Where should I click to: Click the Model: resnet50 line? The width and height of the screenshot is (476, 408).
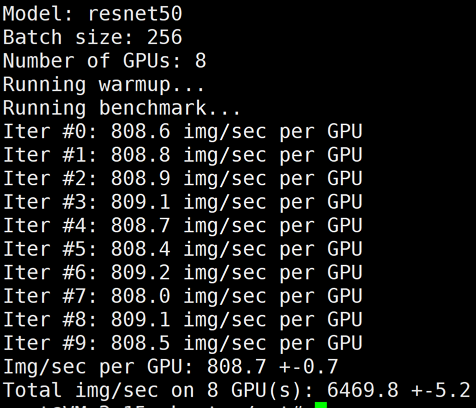click(93, 14)
